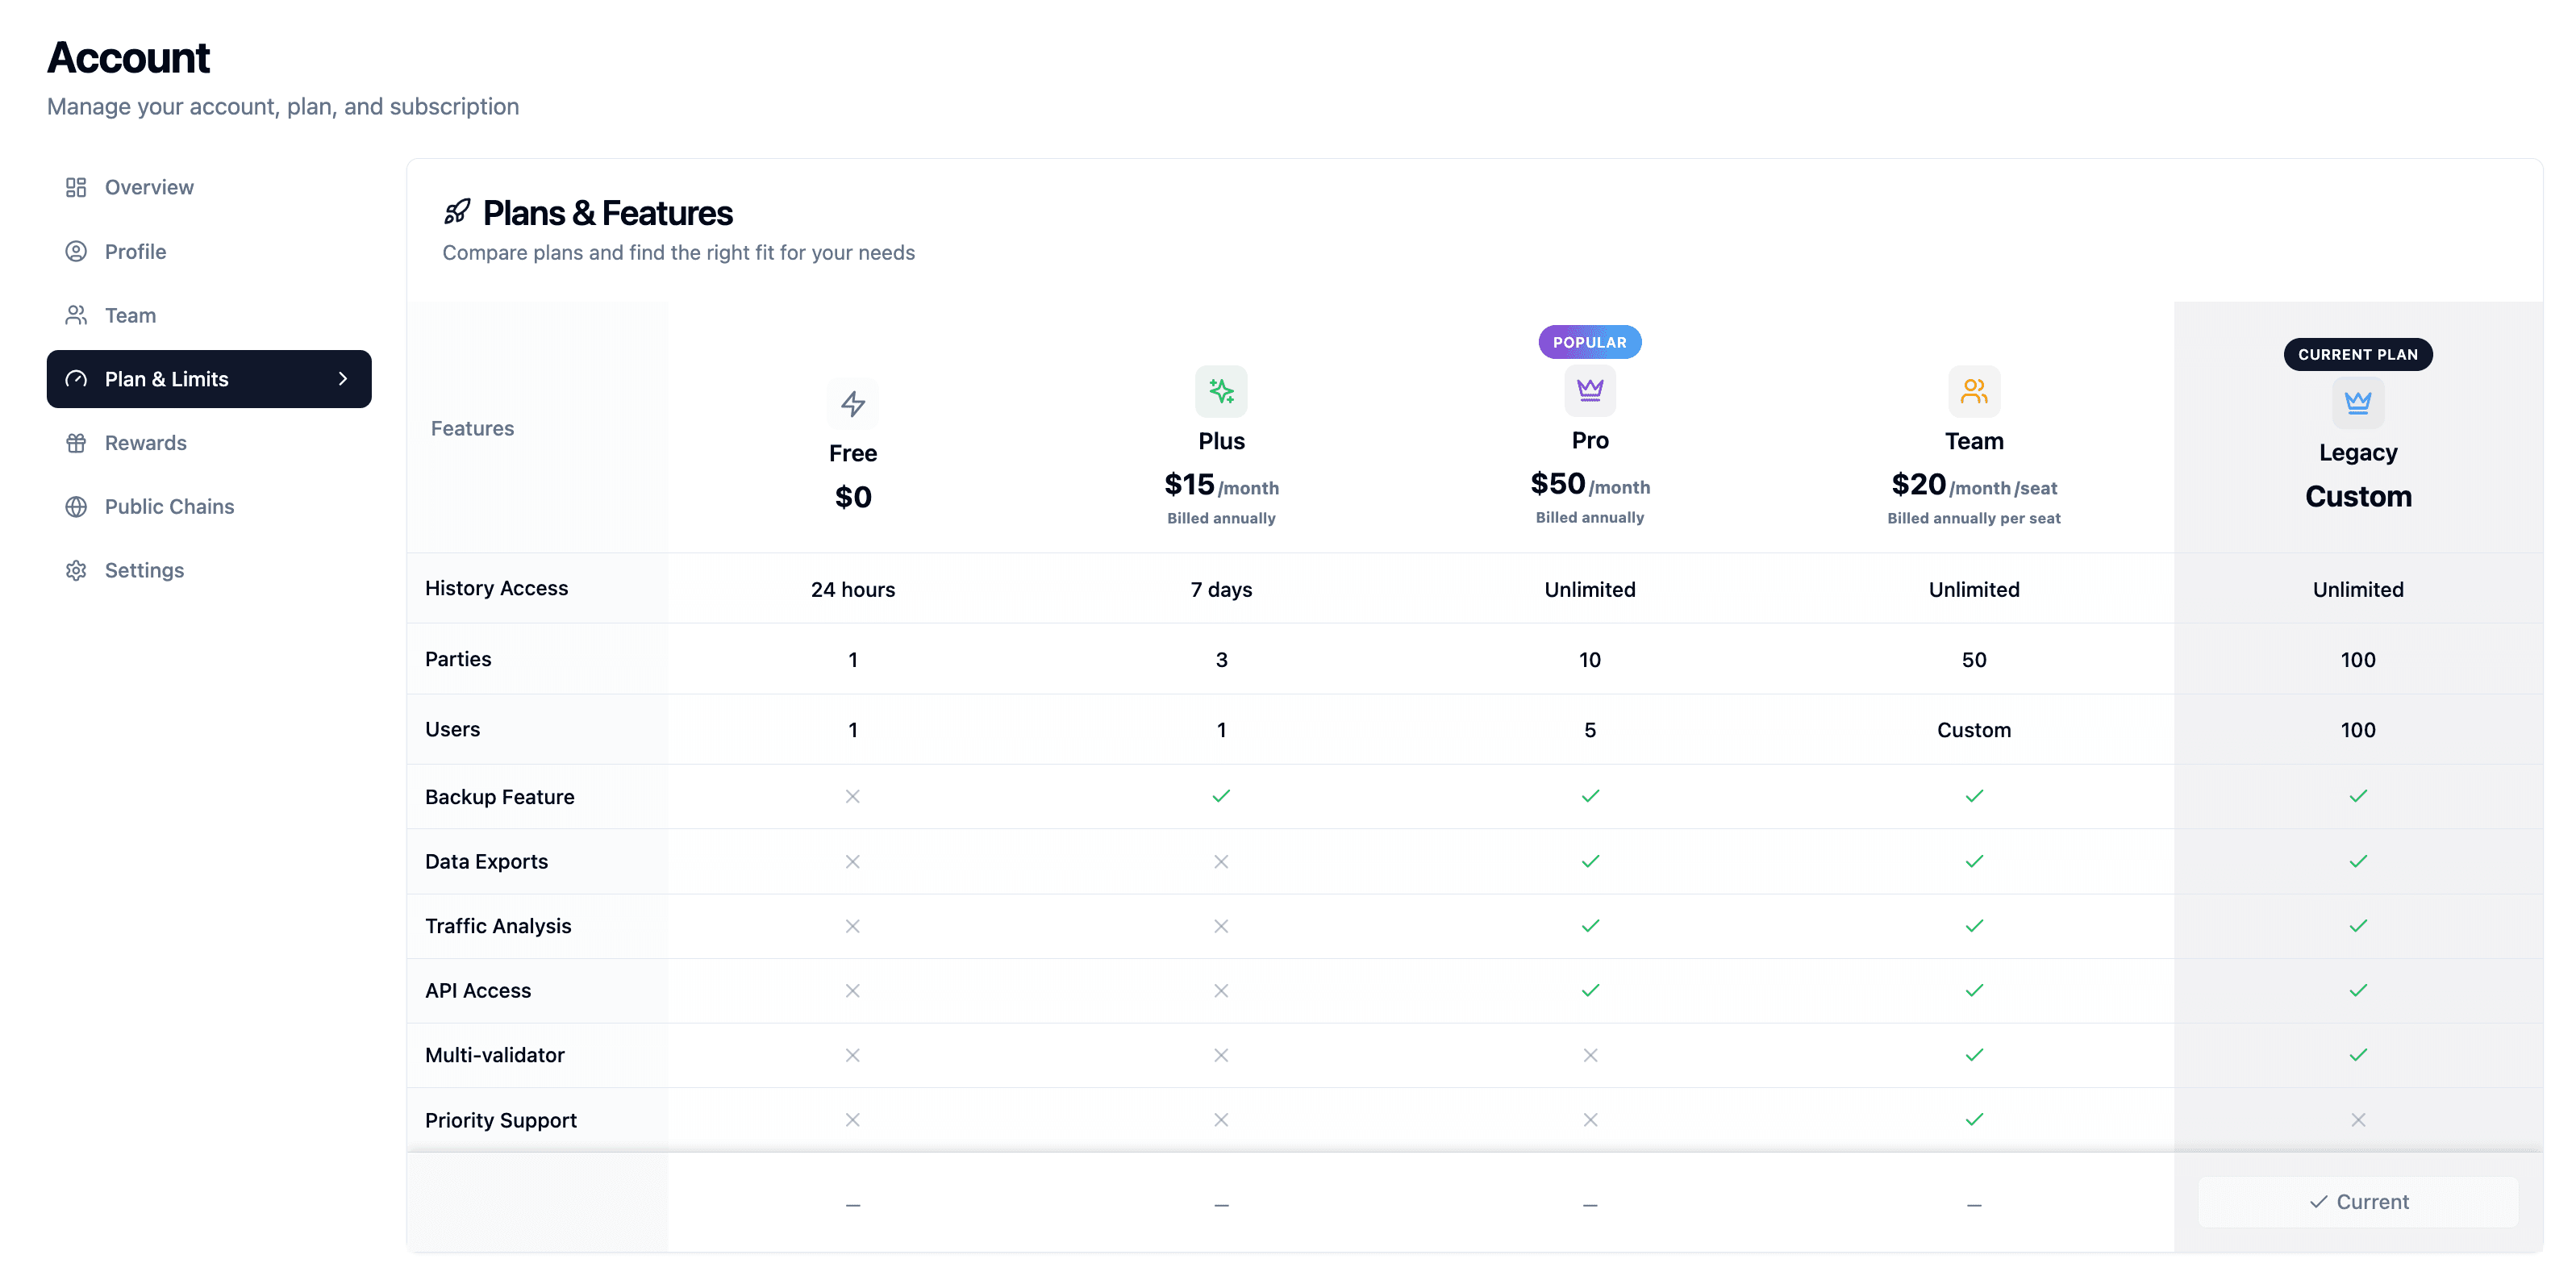2576x1280 pixels.
Task: Go to the Profile page
Action: (x=135, y=251)
